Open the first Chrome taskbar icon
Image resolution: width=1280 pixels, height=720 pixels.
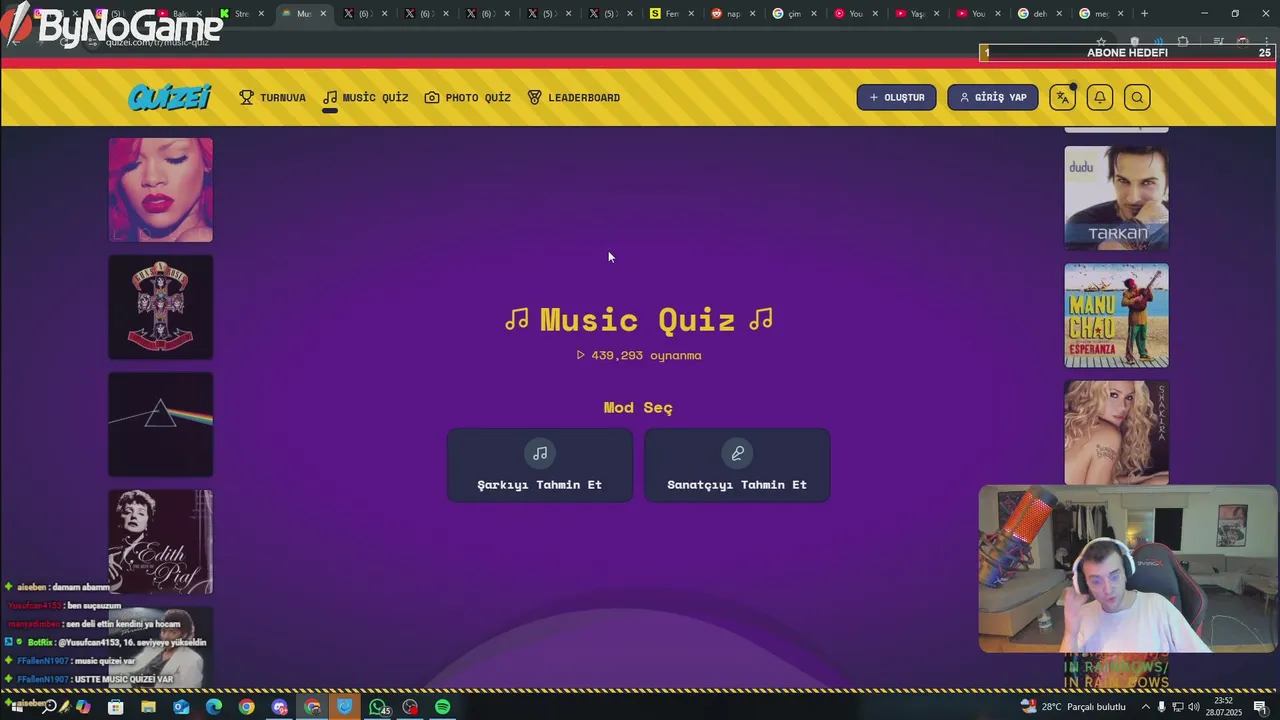click(246, 707)
